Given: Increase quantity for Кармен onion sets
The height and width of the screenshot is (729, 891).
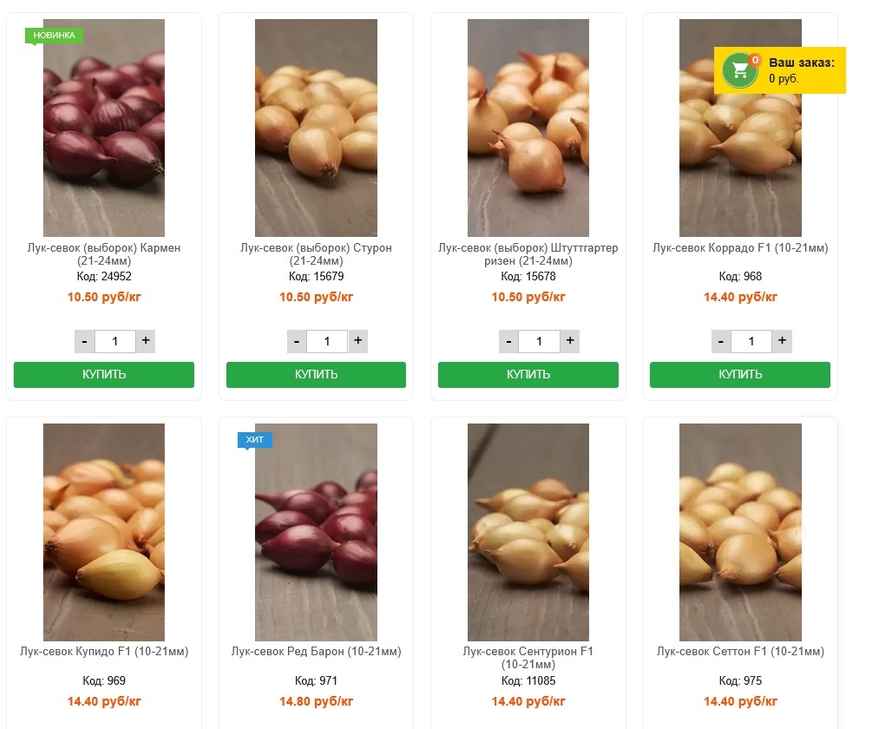Looking at the screenshot, I should [x=145, y=341].
